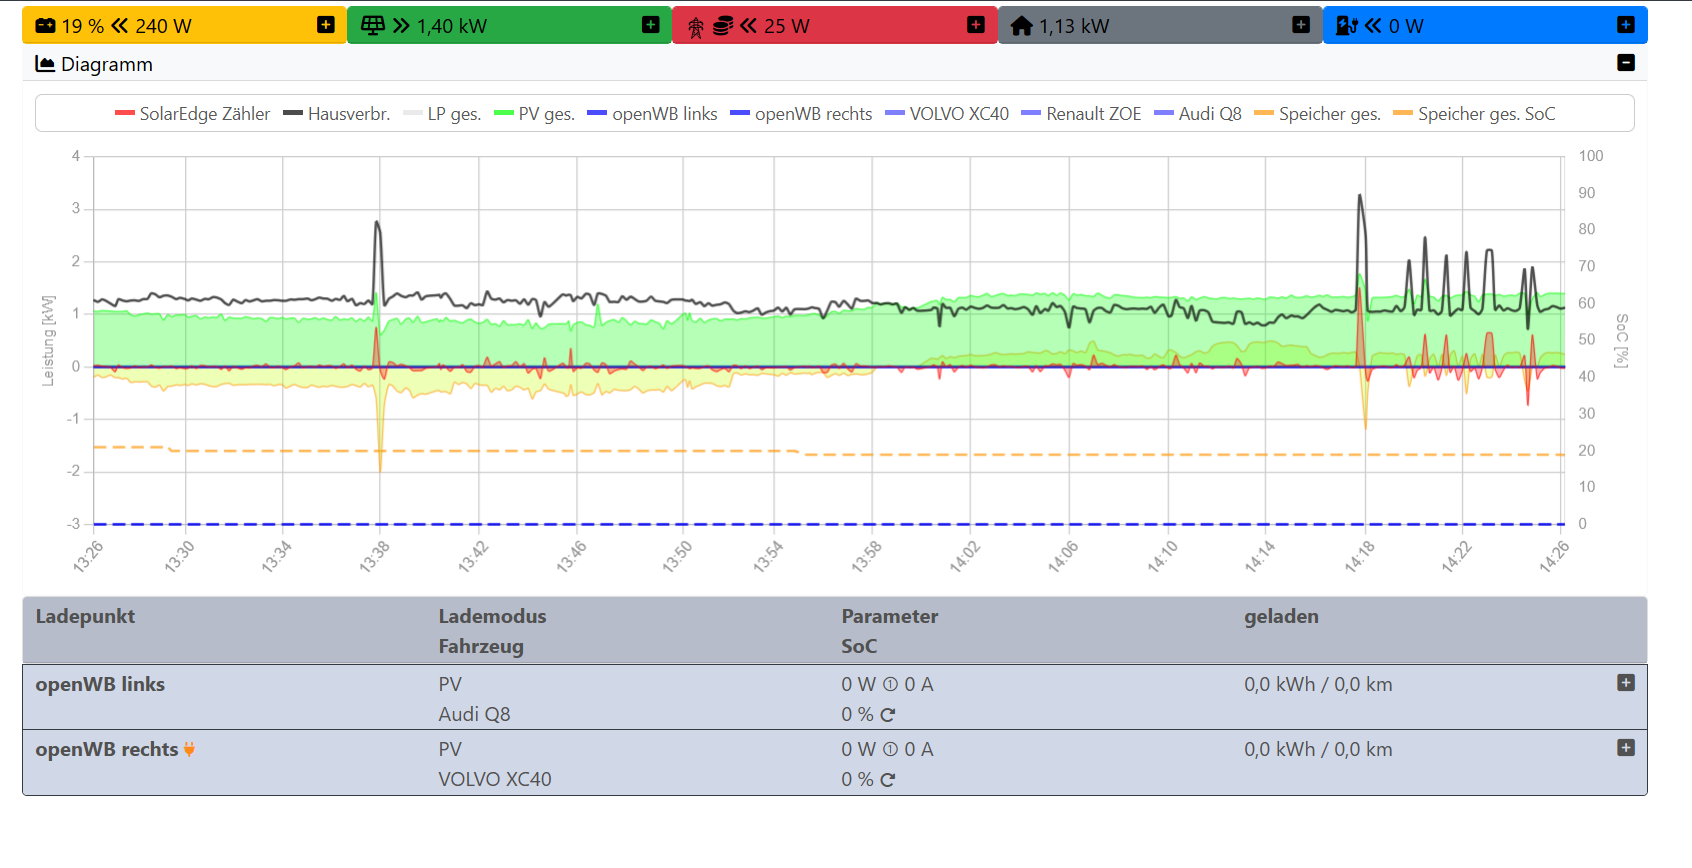The image size is (1692, 868).
Task: Click the battery icon in the yellow card
Action: click(x=45, y=26)
